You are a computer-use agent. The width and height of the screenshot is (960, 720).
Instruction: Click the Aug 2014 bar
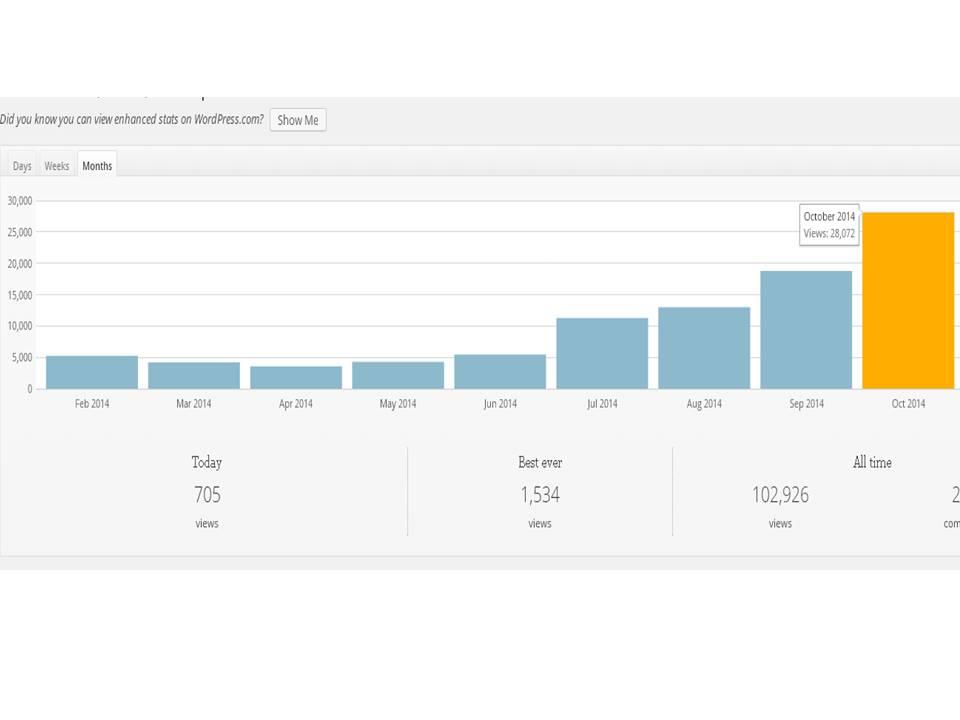pos(704,348)
